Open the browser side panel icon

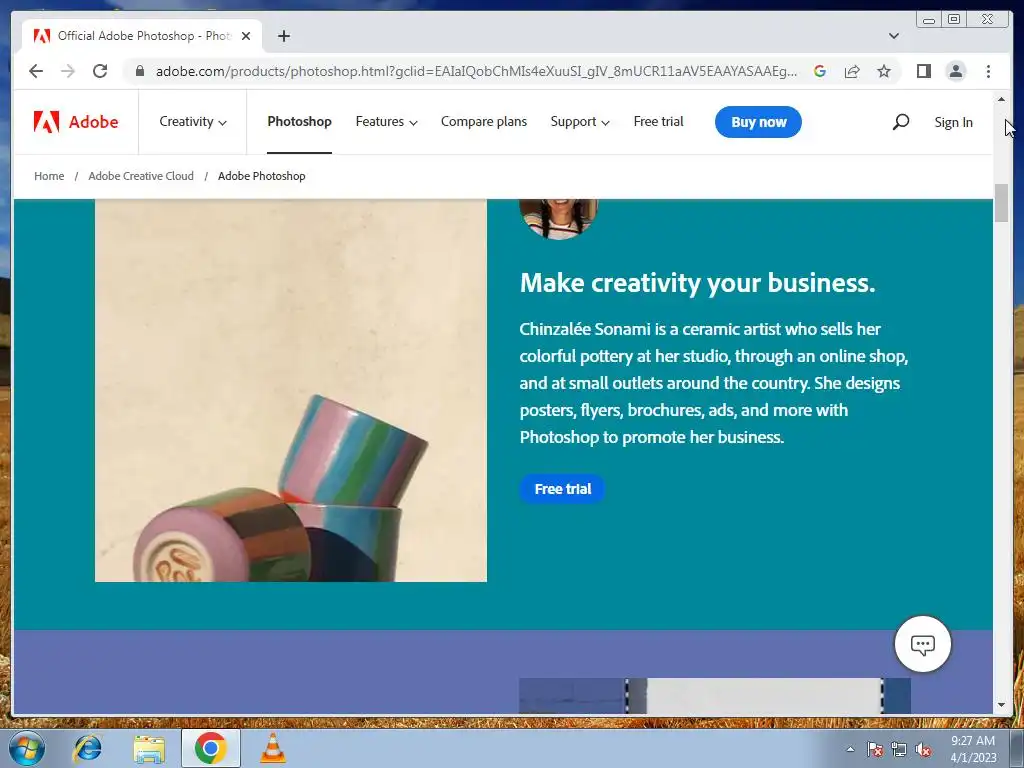click(923, 71)
